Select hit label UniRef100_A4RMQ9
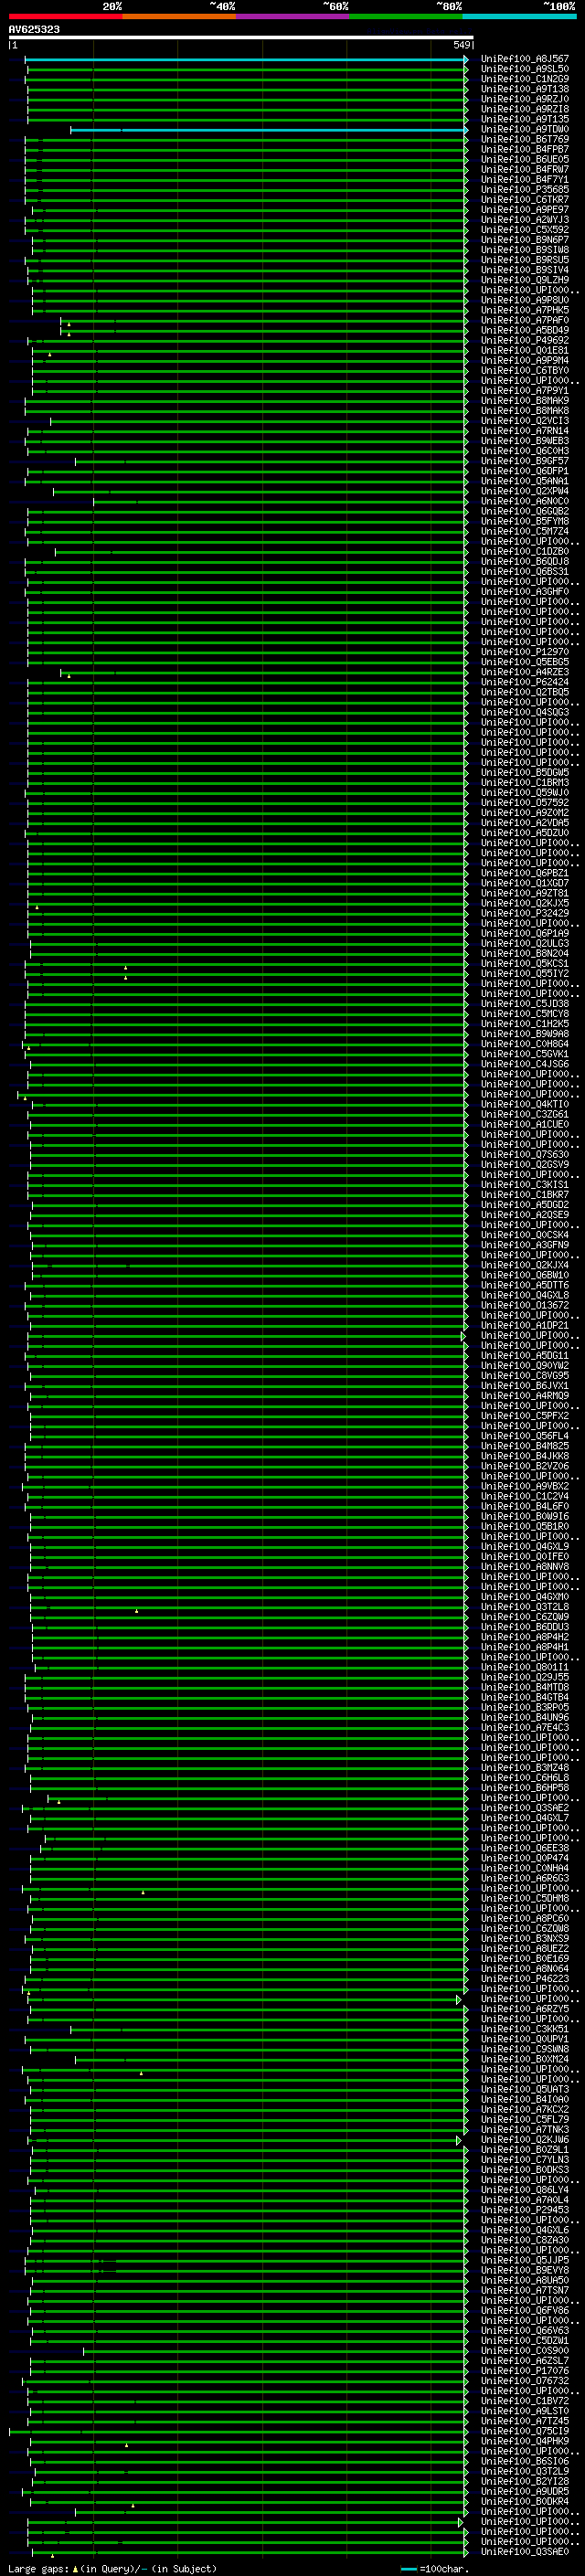The height and width of the screenshot is (2576, 585). point(525,1396)
